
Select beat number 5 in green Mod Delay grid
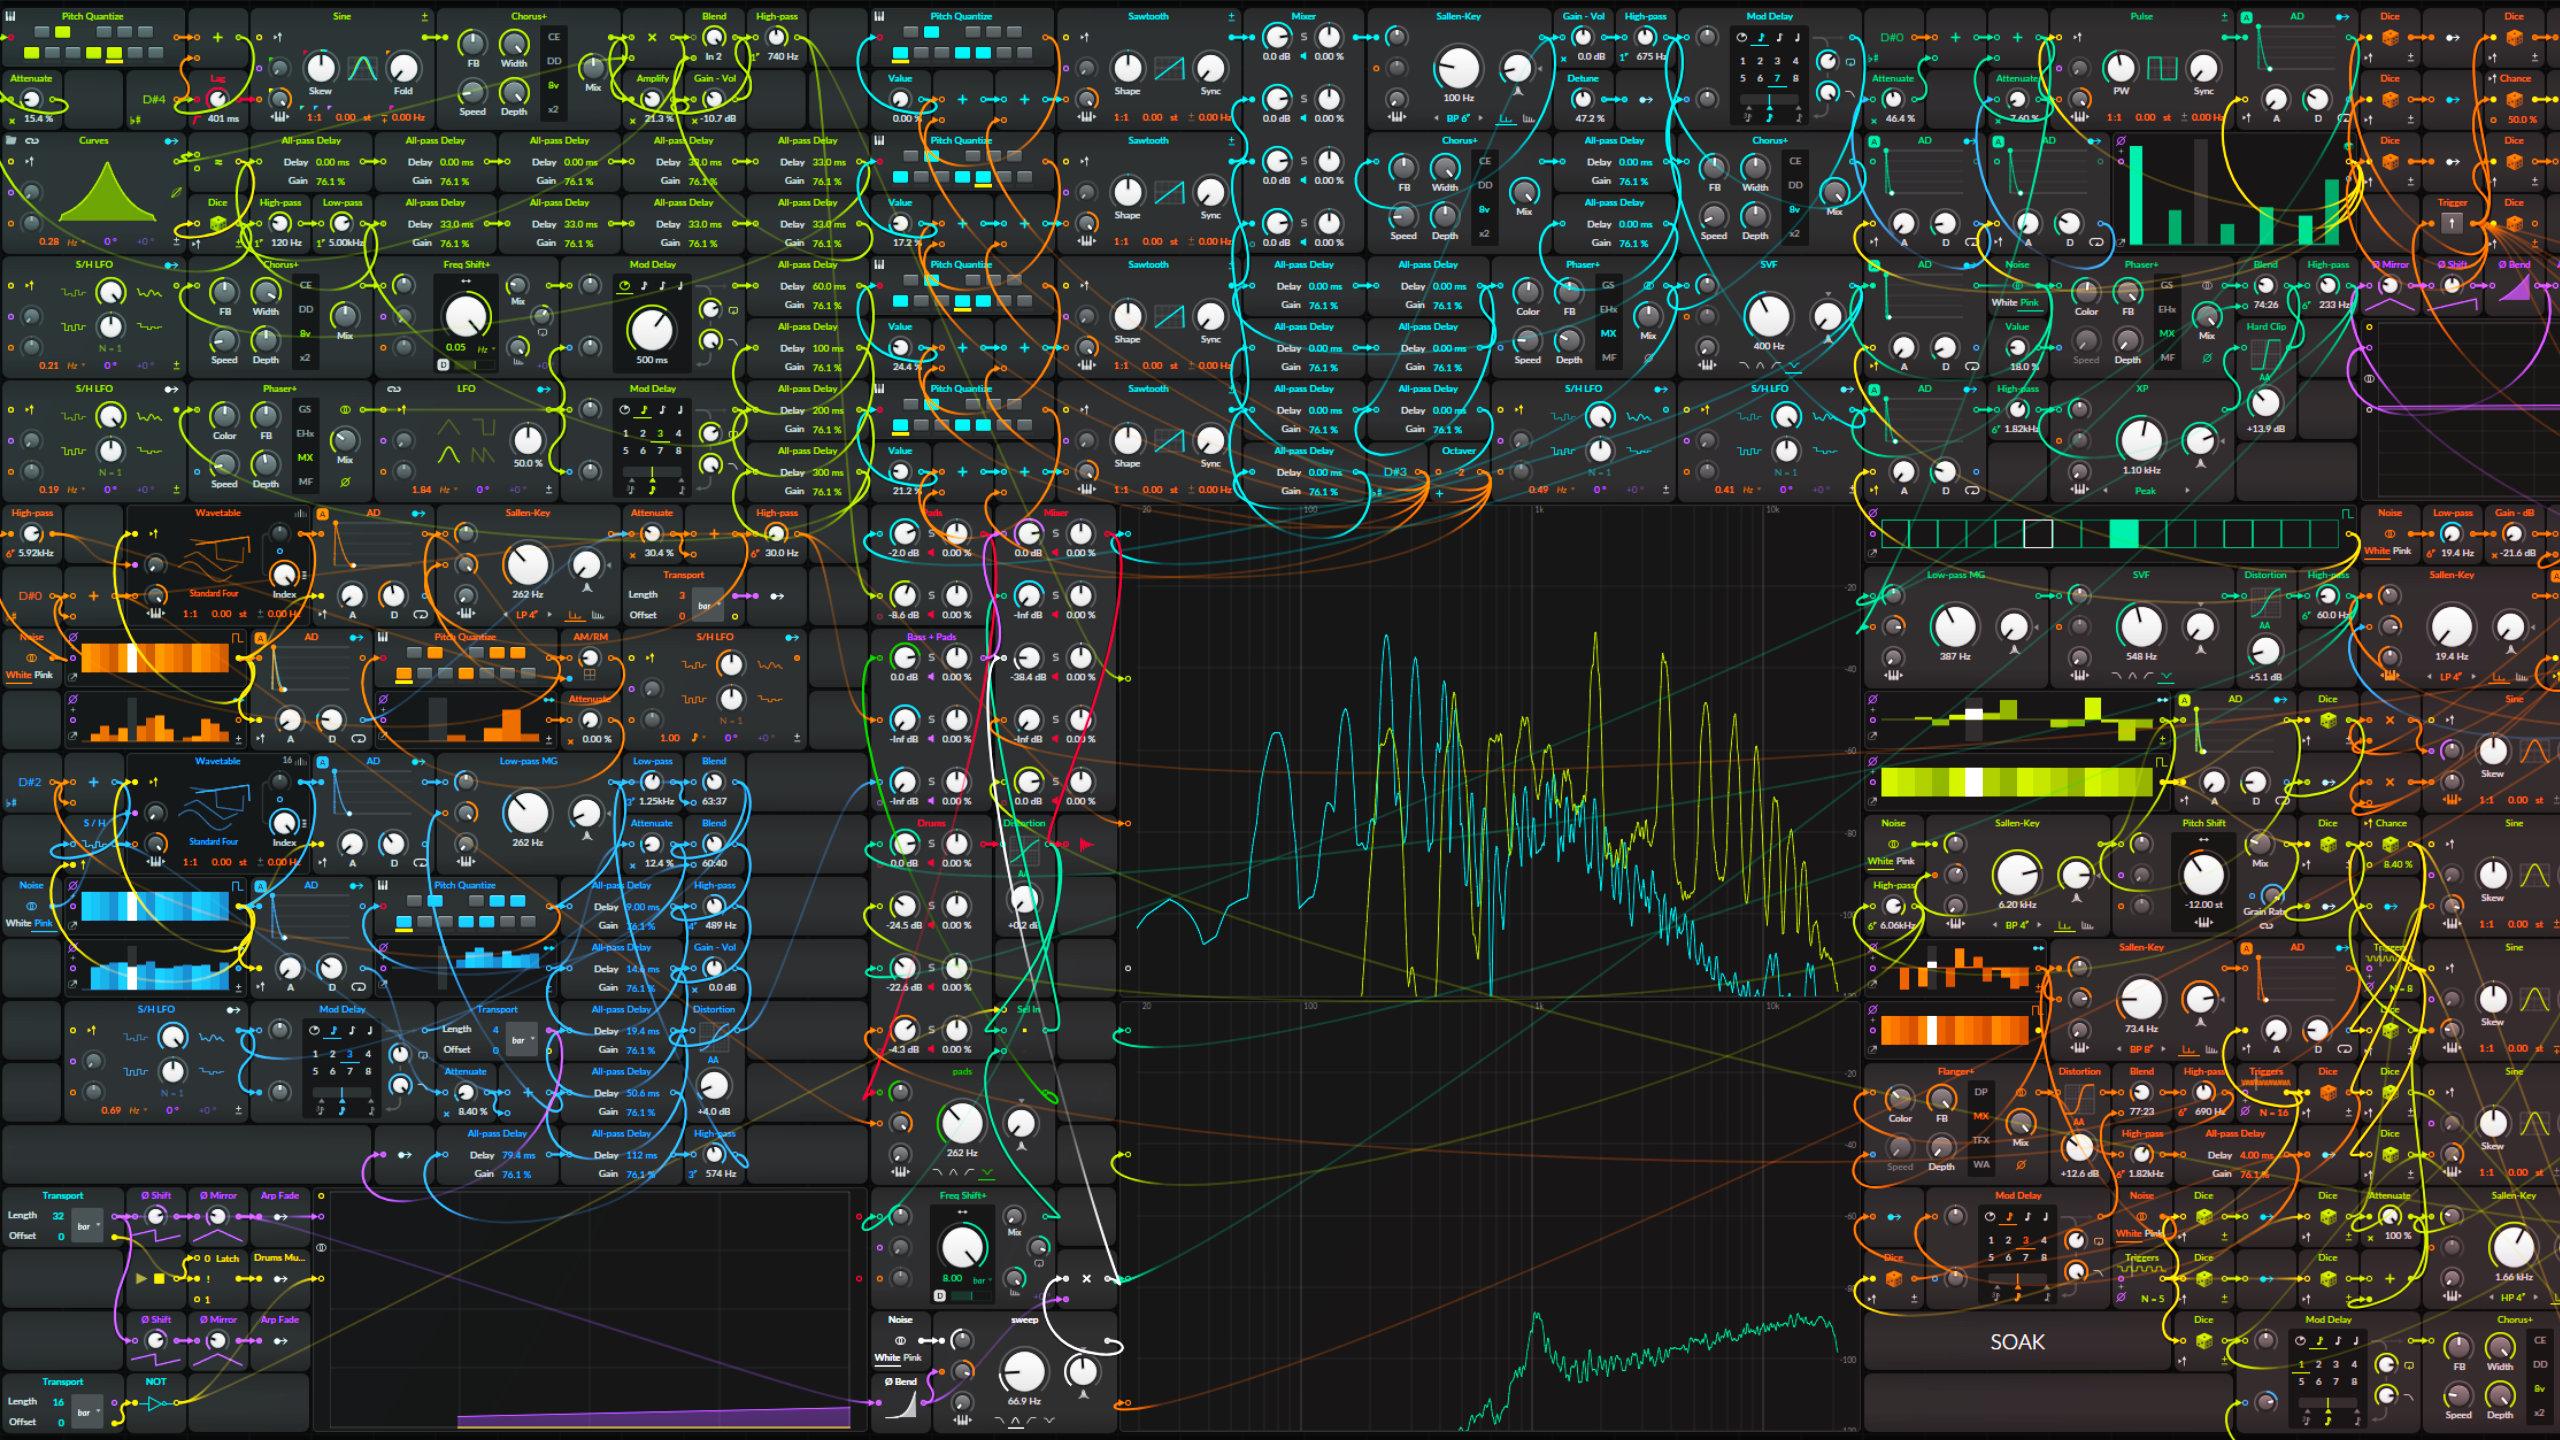(626, 451)
